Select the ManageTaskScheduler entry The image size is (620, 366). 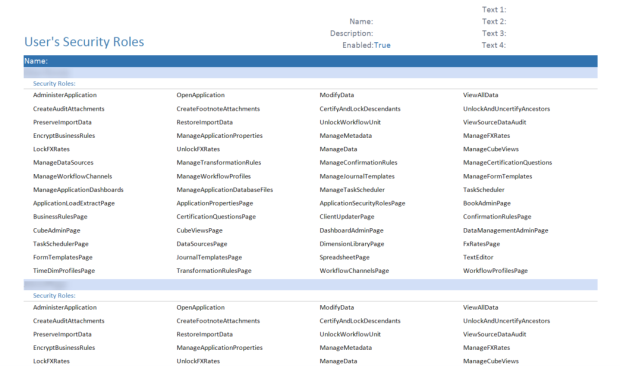352,190
